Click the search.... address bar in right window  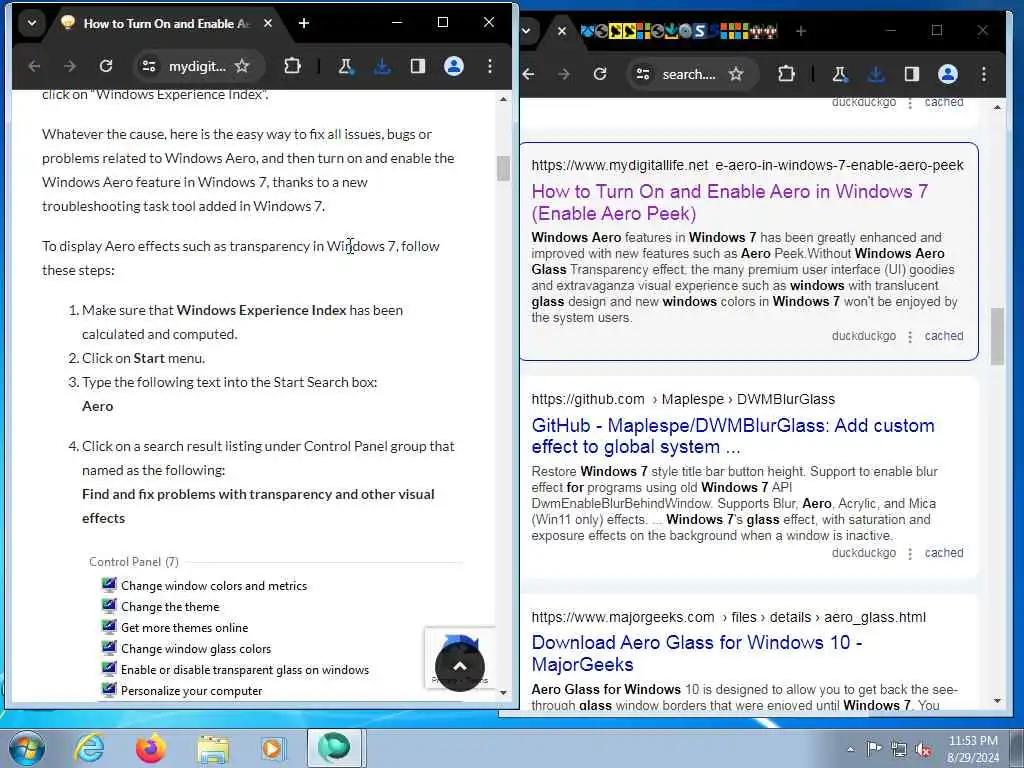[689, 74]
